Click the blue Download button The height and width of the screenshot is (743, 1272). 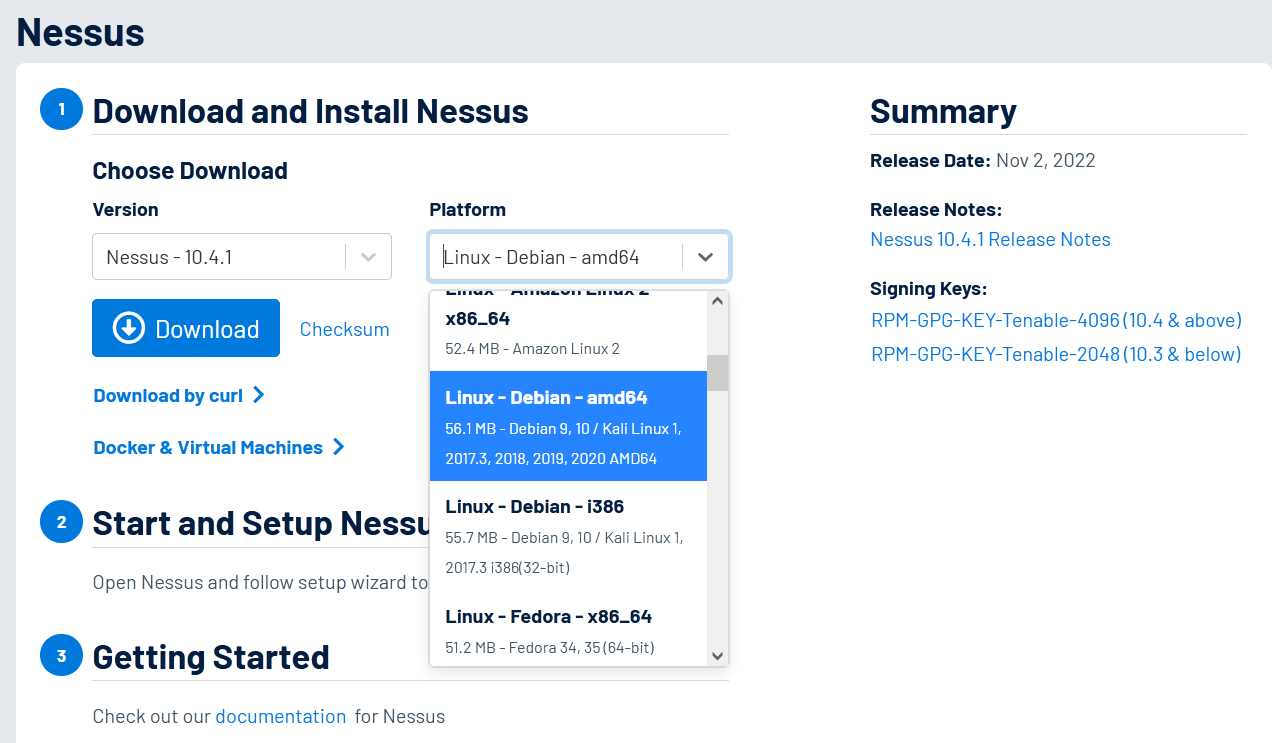pos(186,328)
